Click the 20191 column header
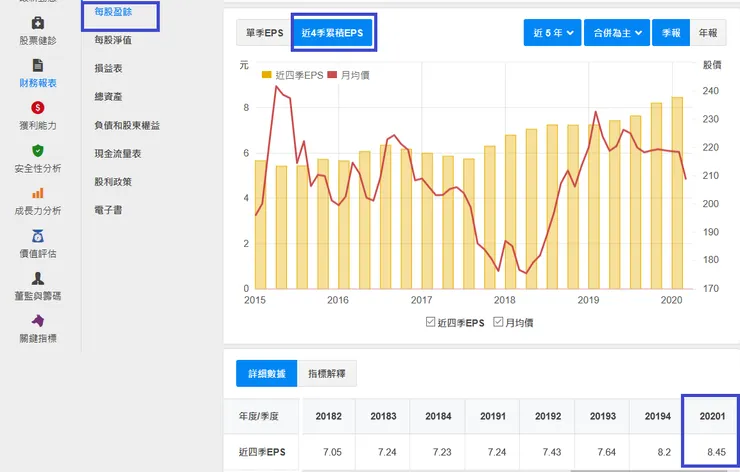 [493, 416]
